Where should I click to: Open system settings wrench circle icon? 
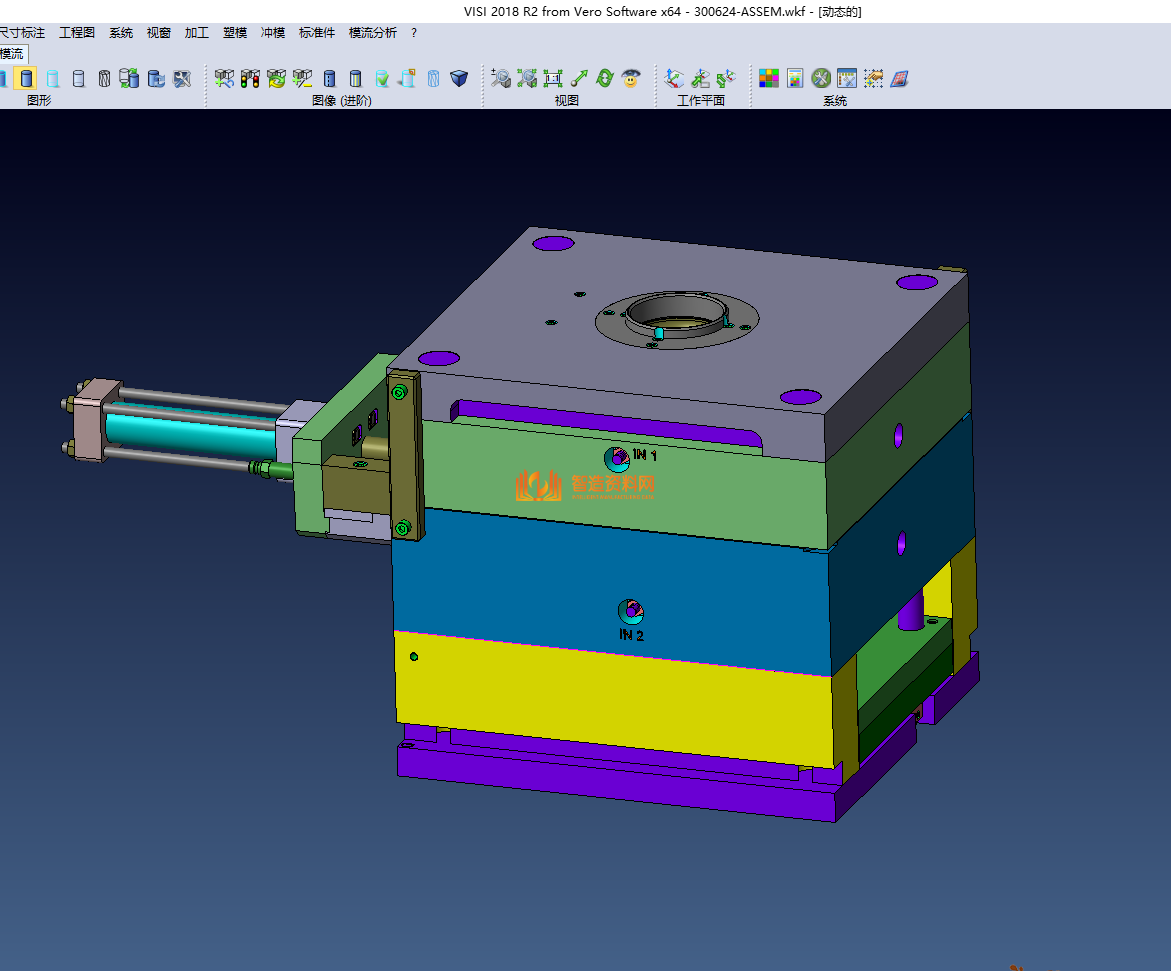821,78
